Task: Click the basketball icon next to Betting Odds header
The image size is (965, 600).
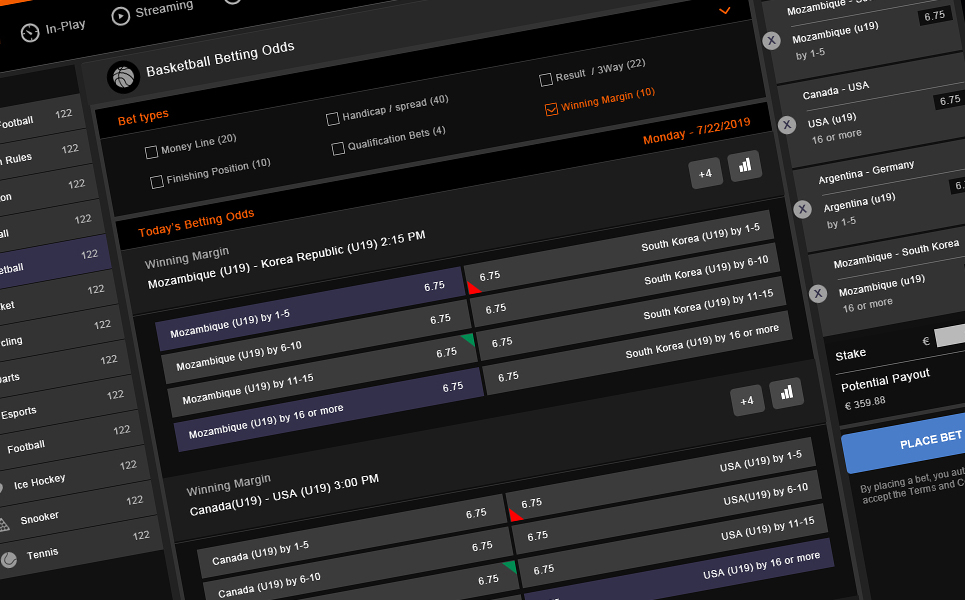Action: (x=124, y=77)
